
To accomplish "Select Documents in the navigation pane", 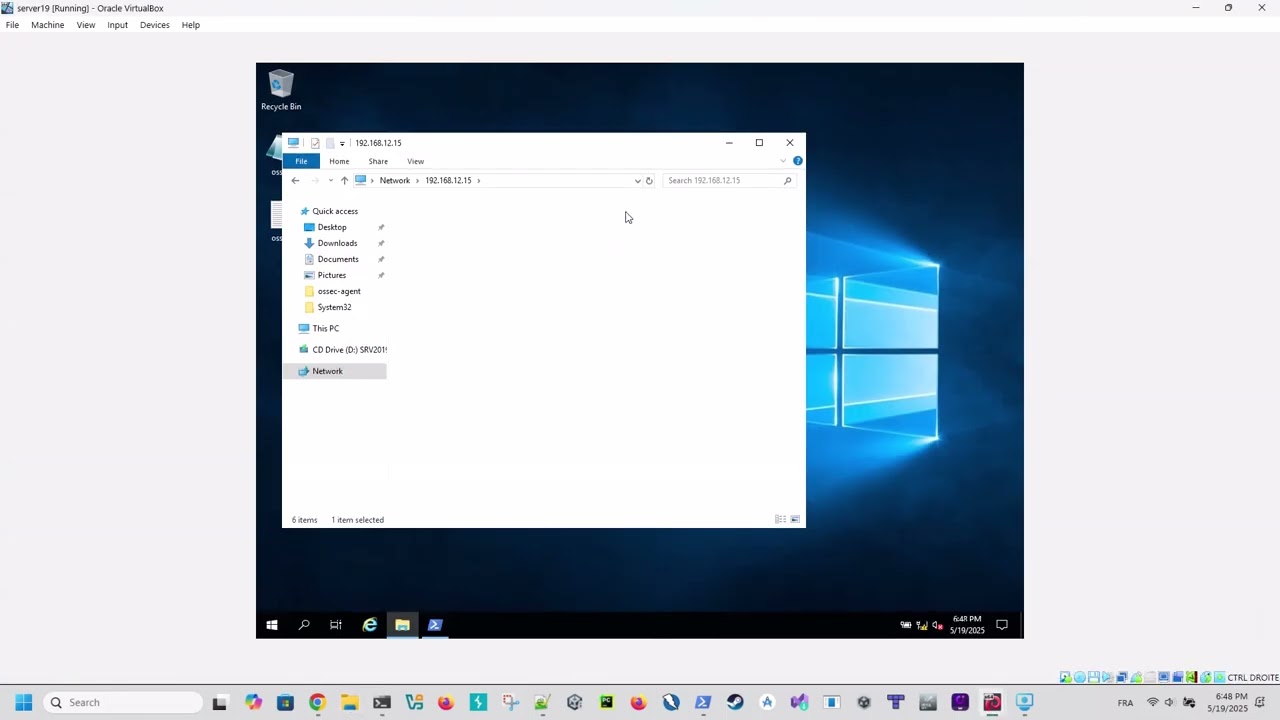I will [338, 259].
